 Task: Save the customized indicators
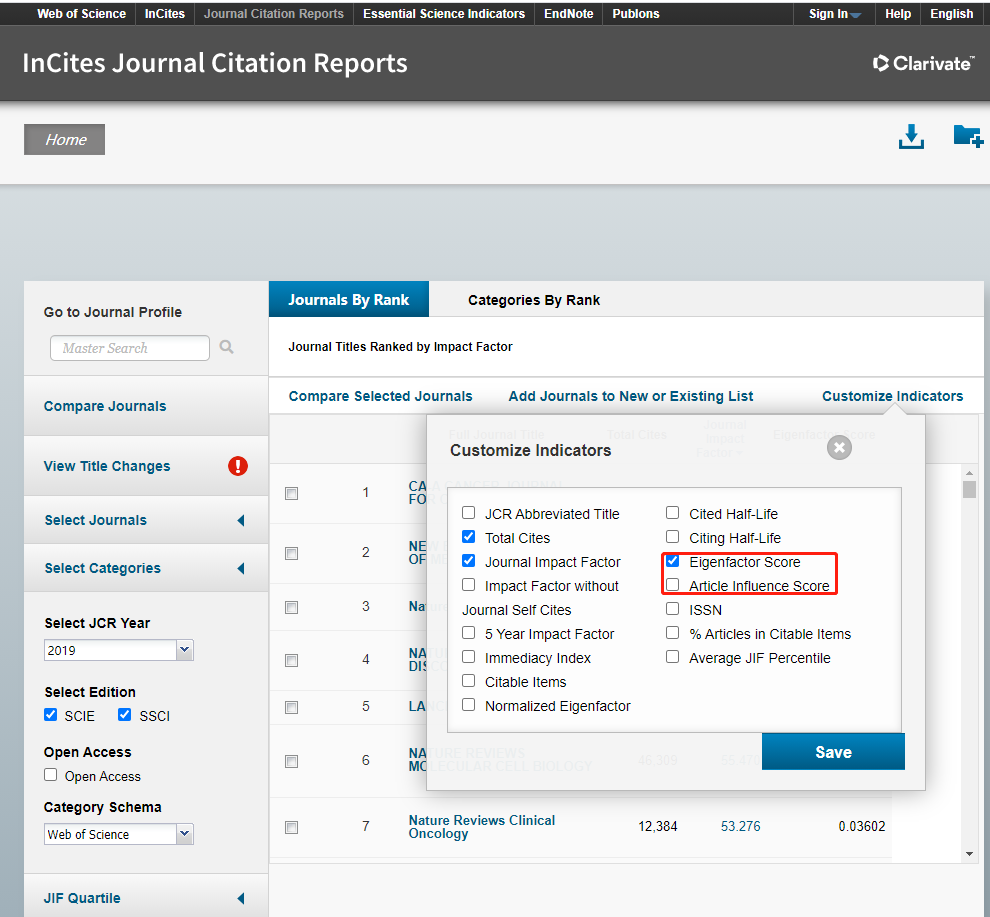point(833,752)
